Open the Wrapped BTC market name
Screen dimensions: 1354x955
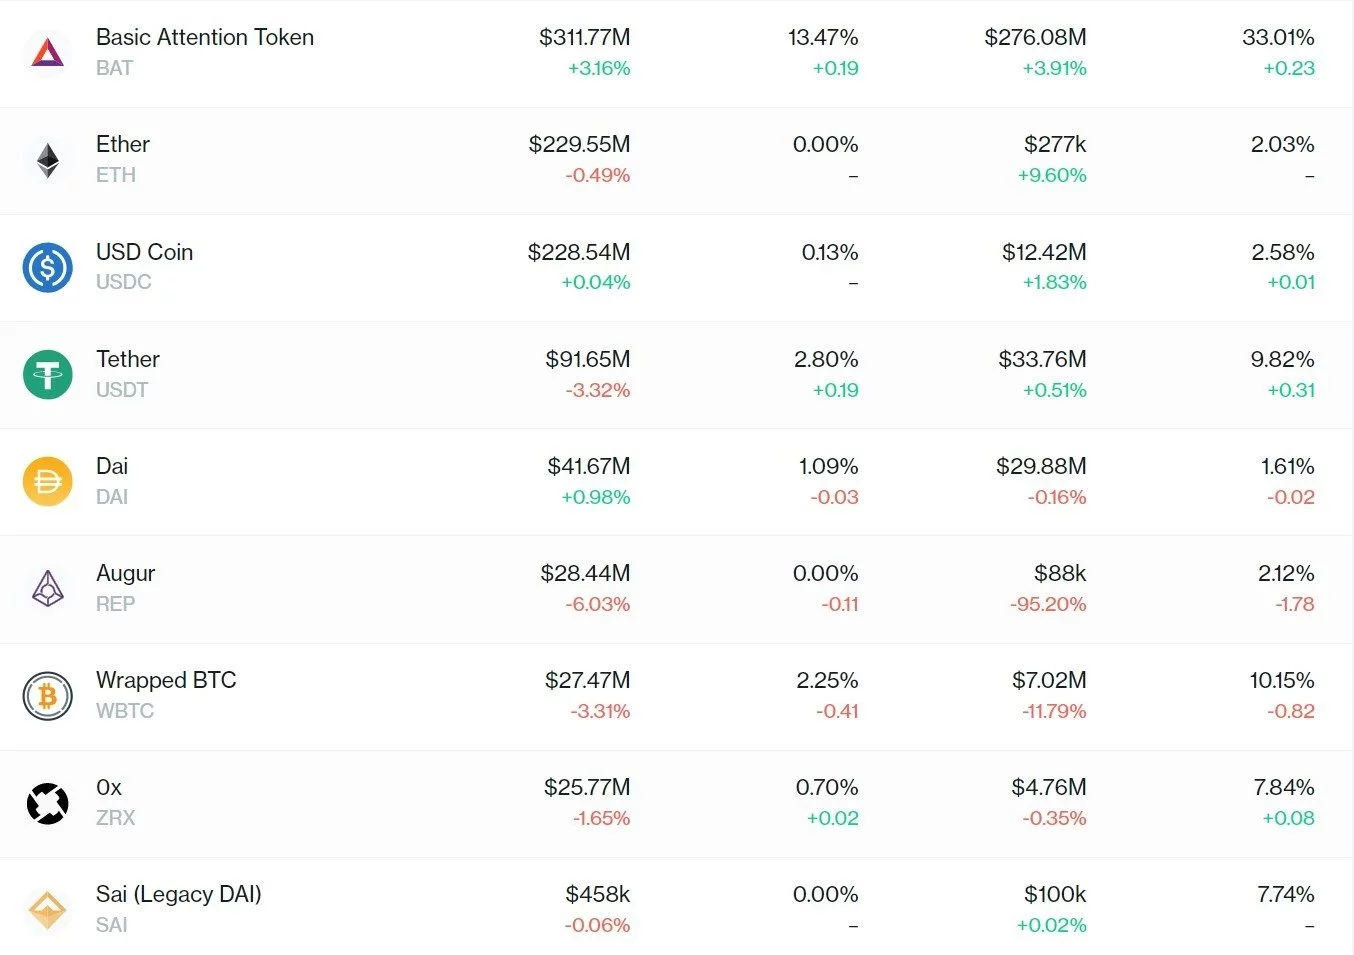coord(166,680)
